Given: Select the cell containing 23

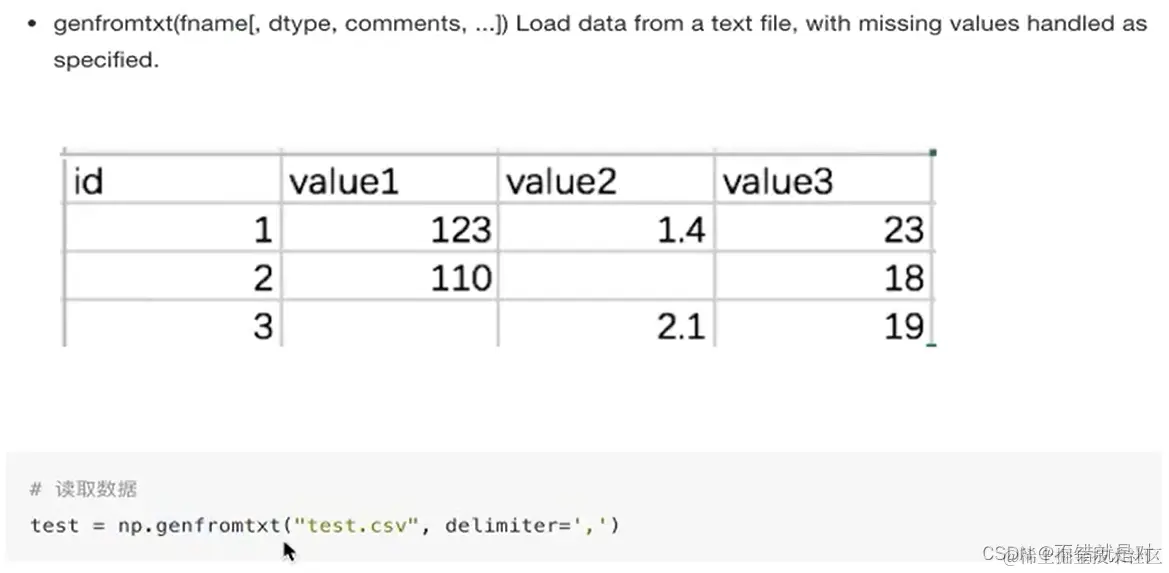Looking at the screenshot, I should pyautogui.click(x=823, y=230).
